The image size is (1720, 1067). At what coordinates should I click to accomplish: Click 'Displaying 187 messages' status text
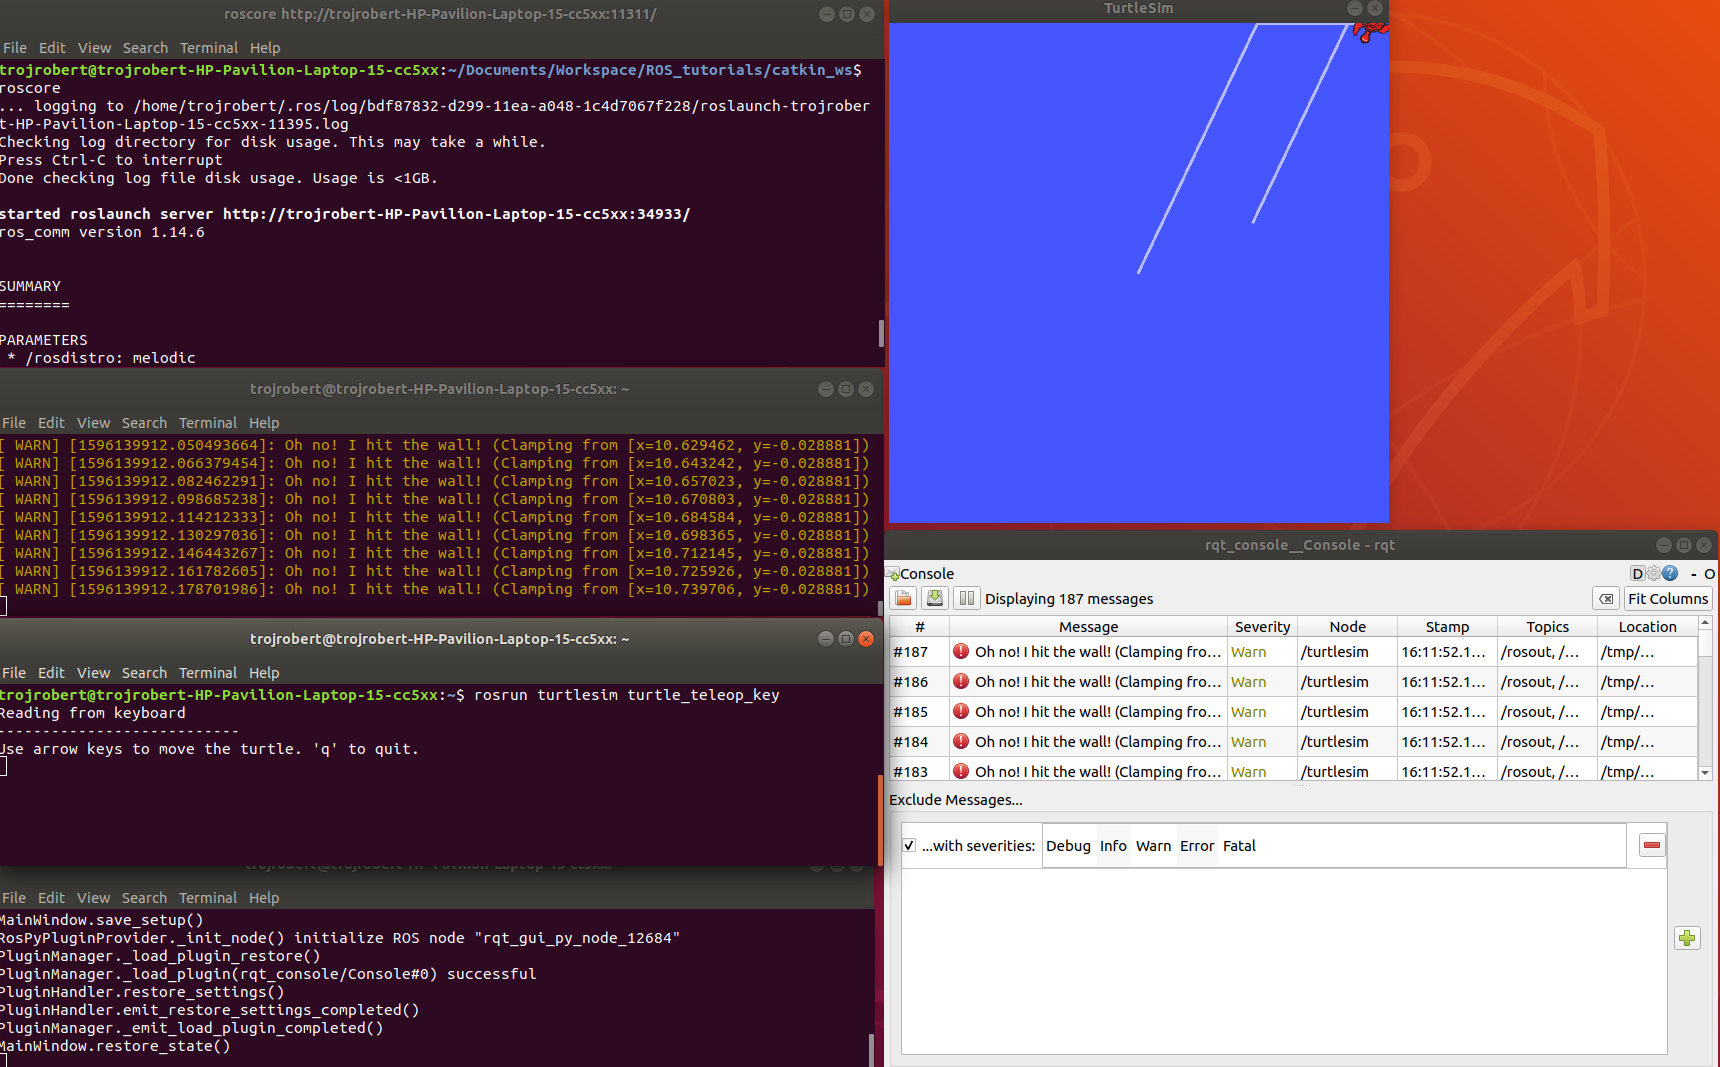(x=1069, y=599)
